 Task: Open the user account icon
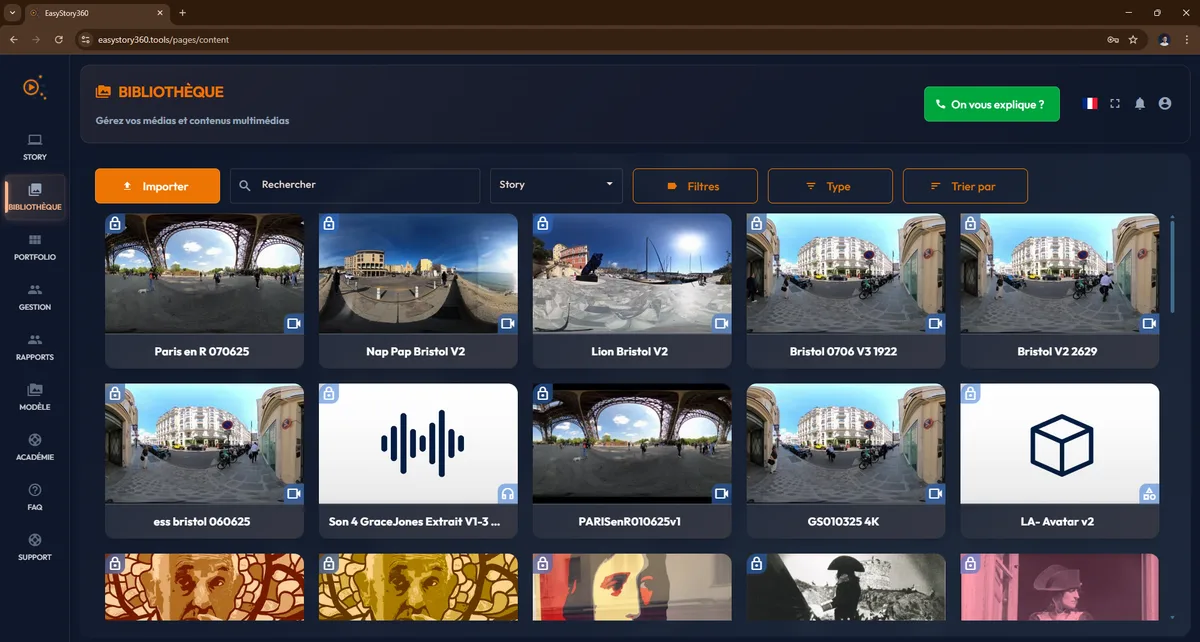1165,103
